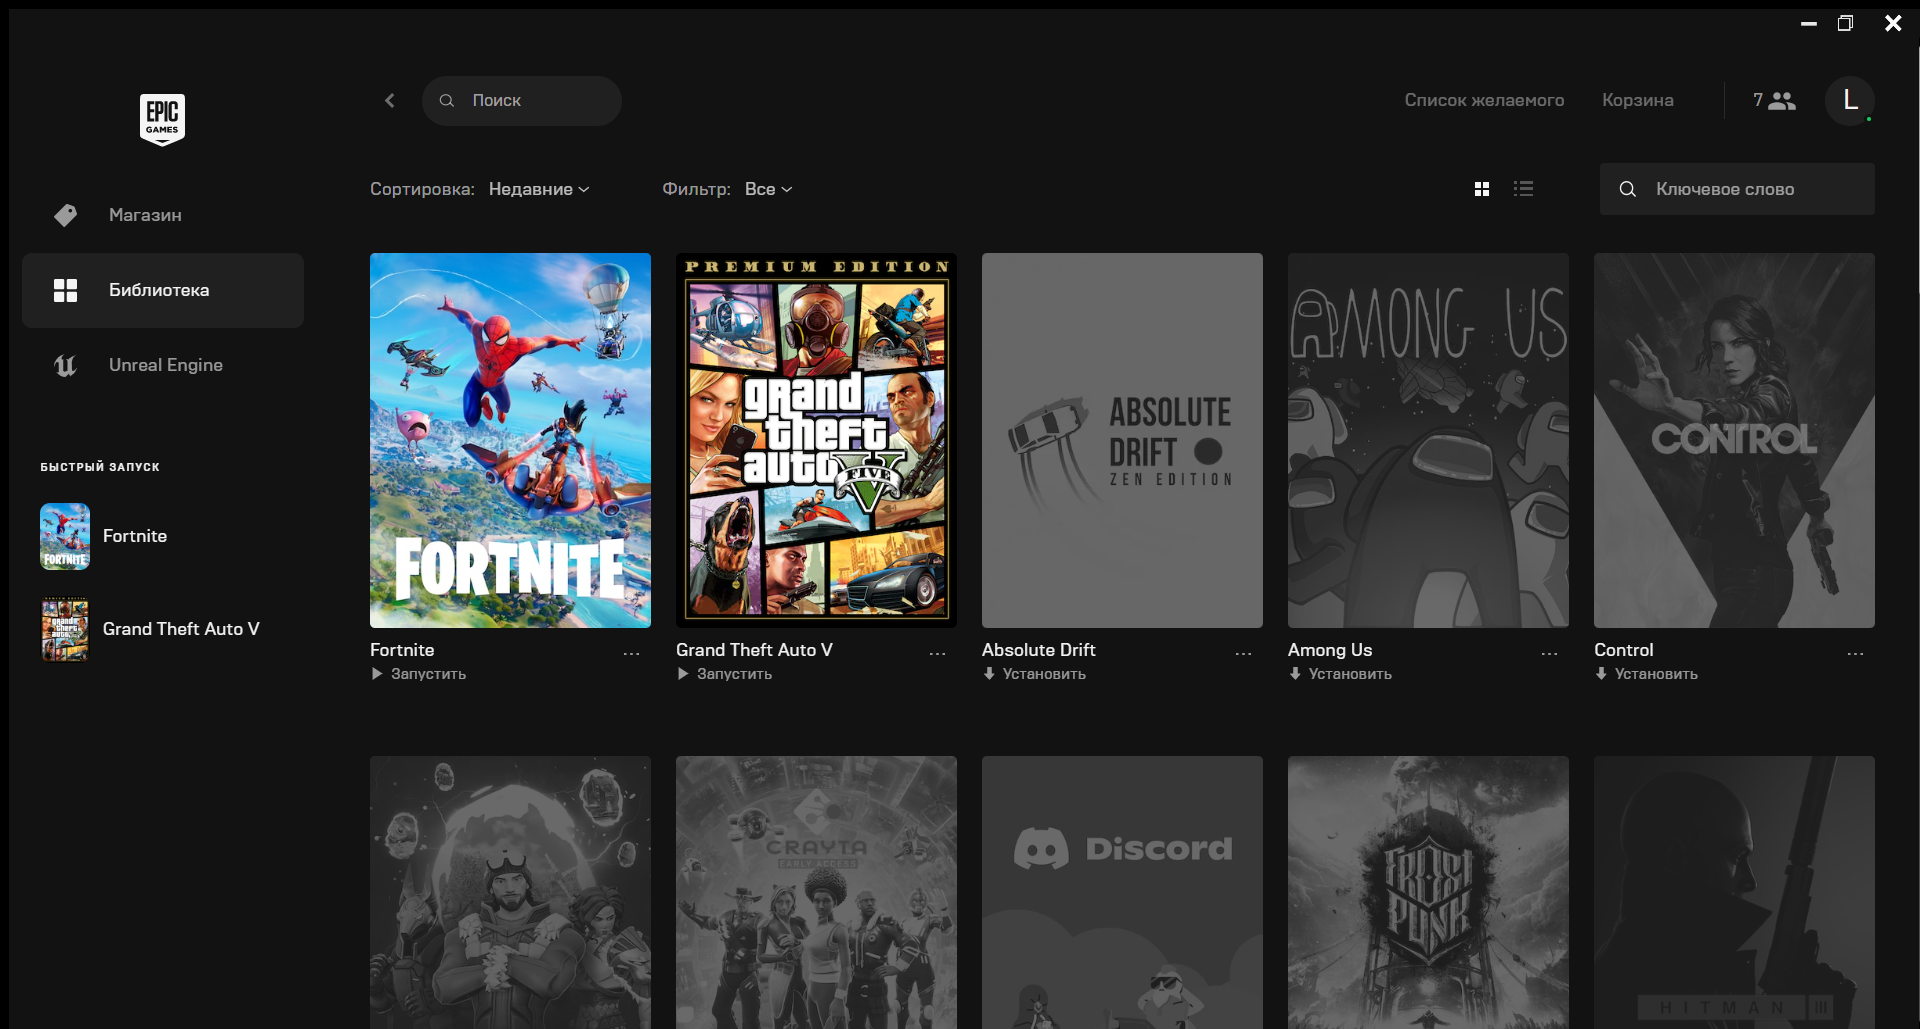Open more options for Fortnite
Screen dimensions: 1920x1029
tap(631, 653)
